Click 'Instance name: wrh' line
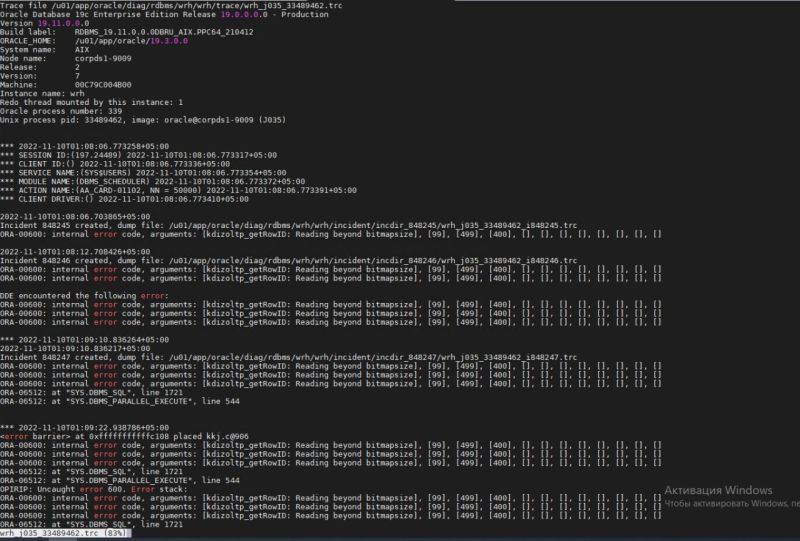This screenshot has height=541, width=800. (x=42, y=93)
